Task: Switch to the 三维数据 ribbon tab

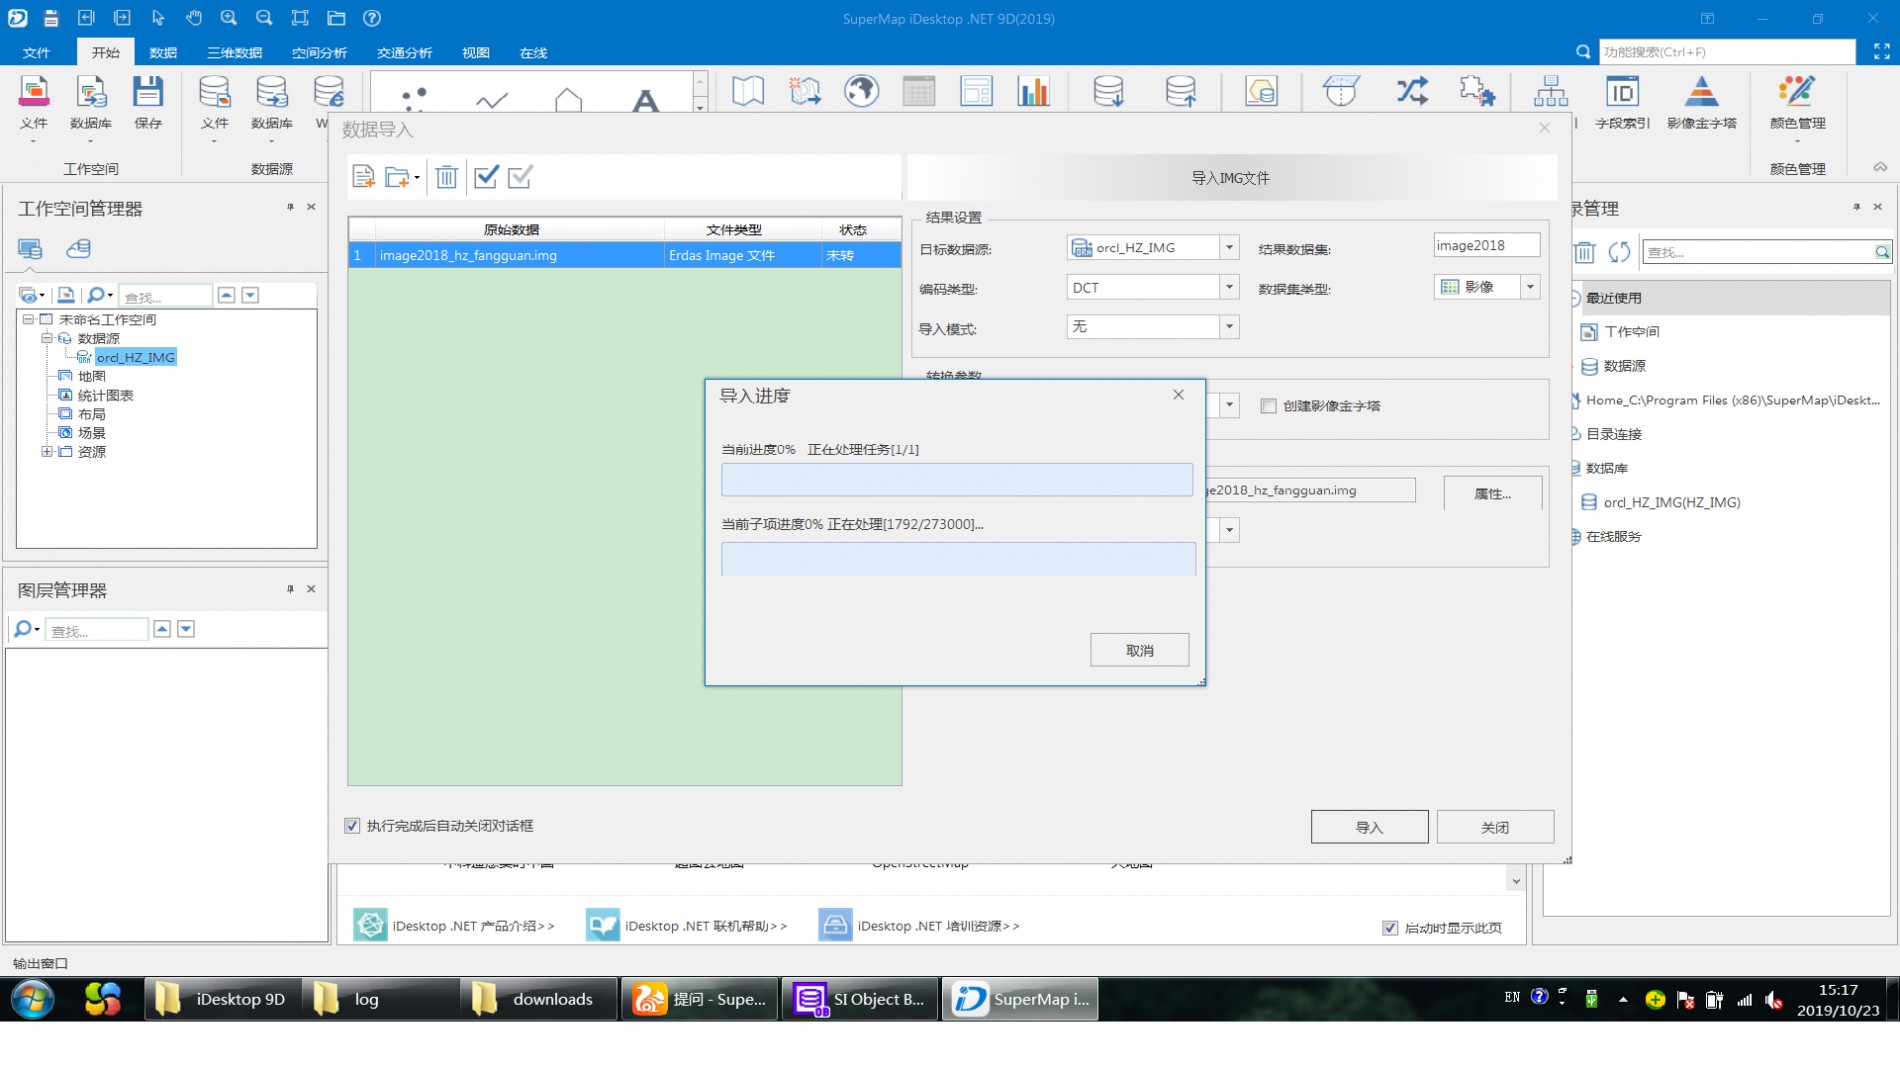Action: (234, 53)
